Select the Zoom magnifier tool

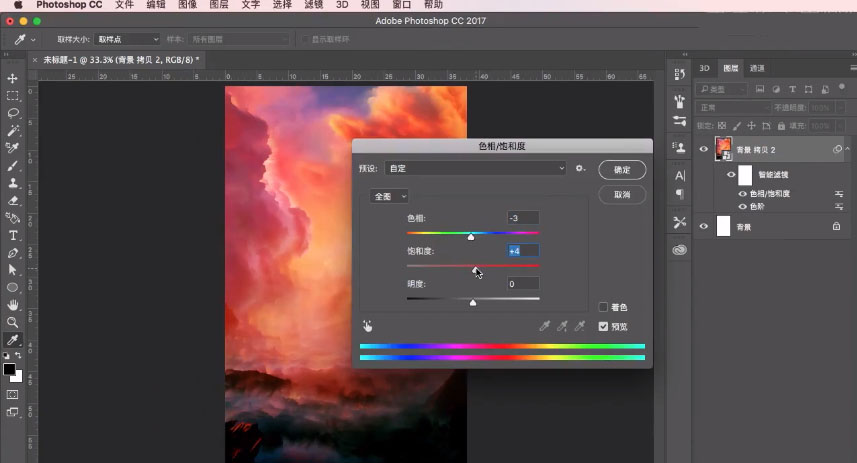click(x=13, y=323)
